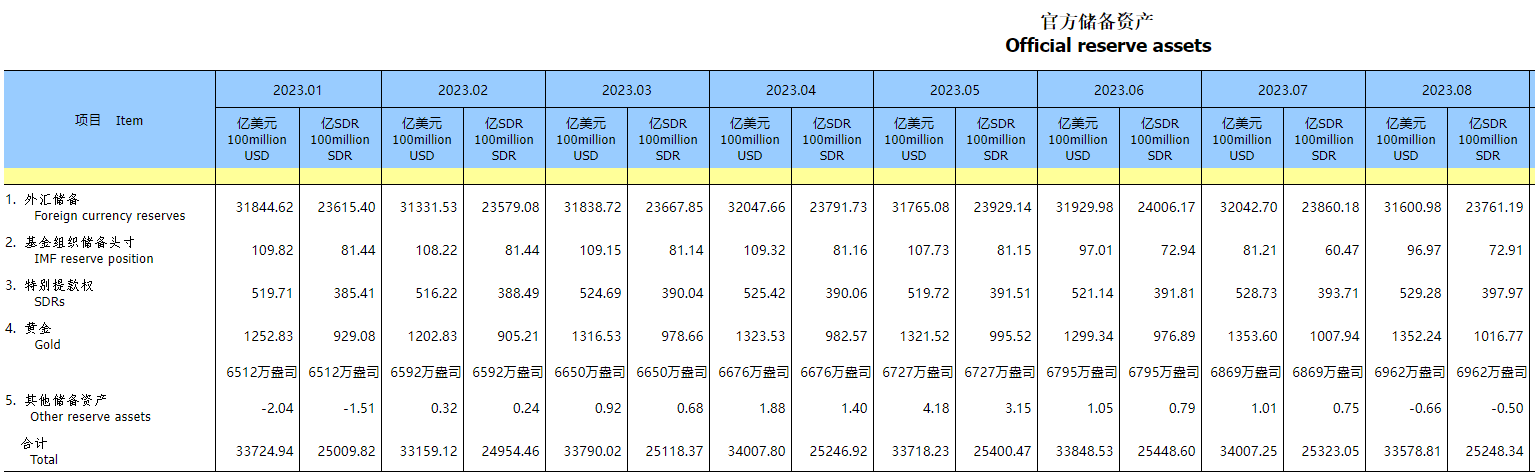This screenshot has height=476, width=1535.
Task: Click the 2023.01 month column header
Action: click(298, 90)
